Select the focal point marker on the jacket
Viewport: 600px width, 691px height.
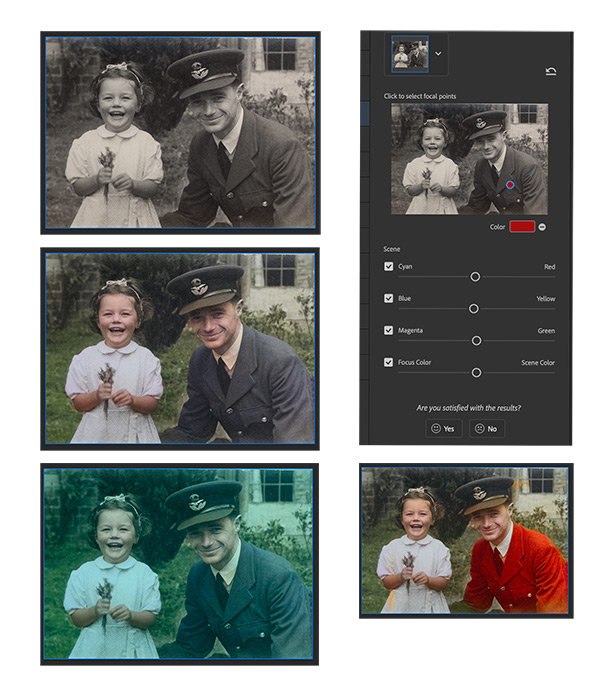click(510, 185)
